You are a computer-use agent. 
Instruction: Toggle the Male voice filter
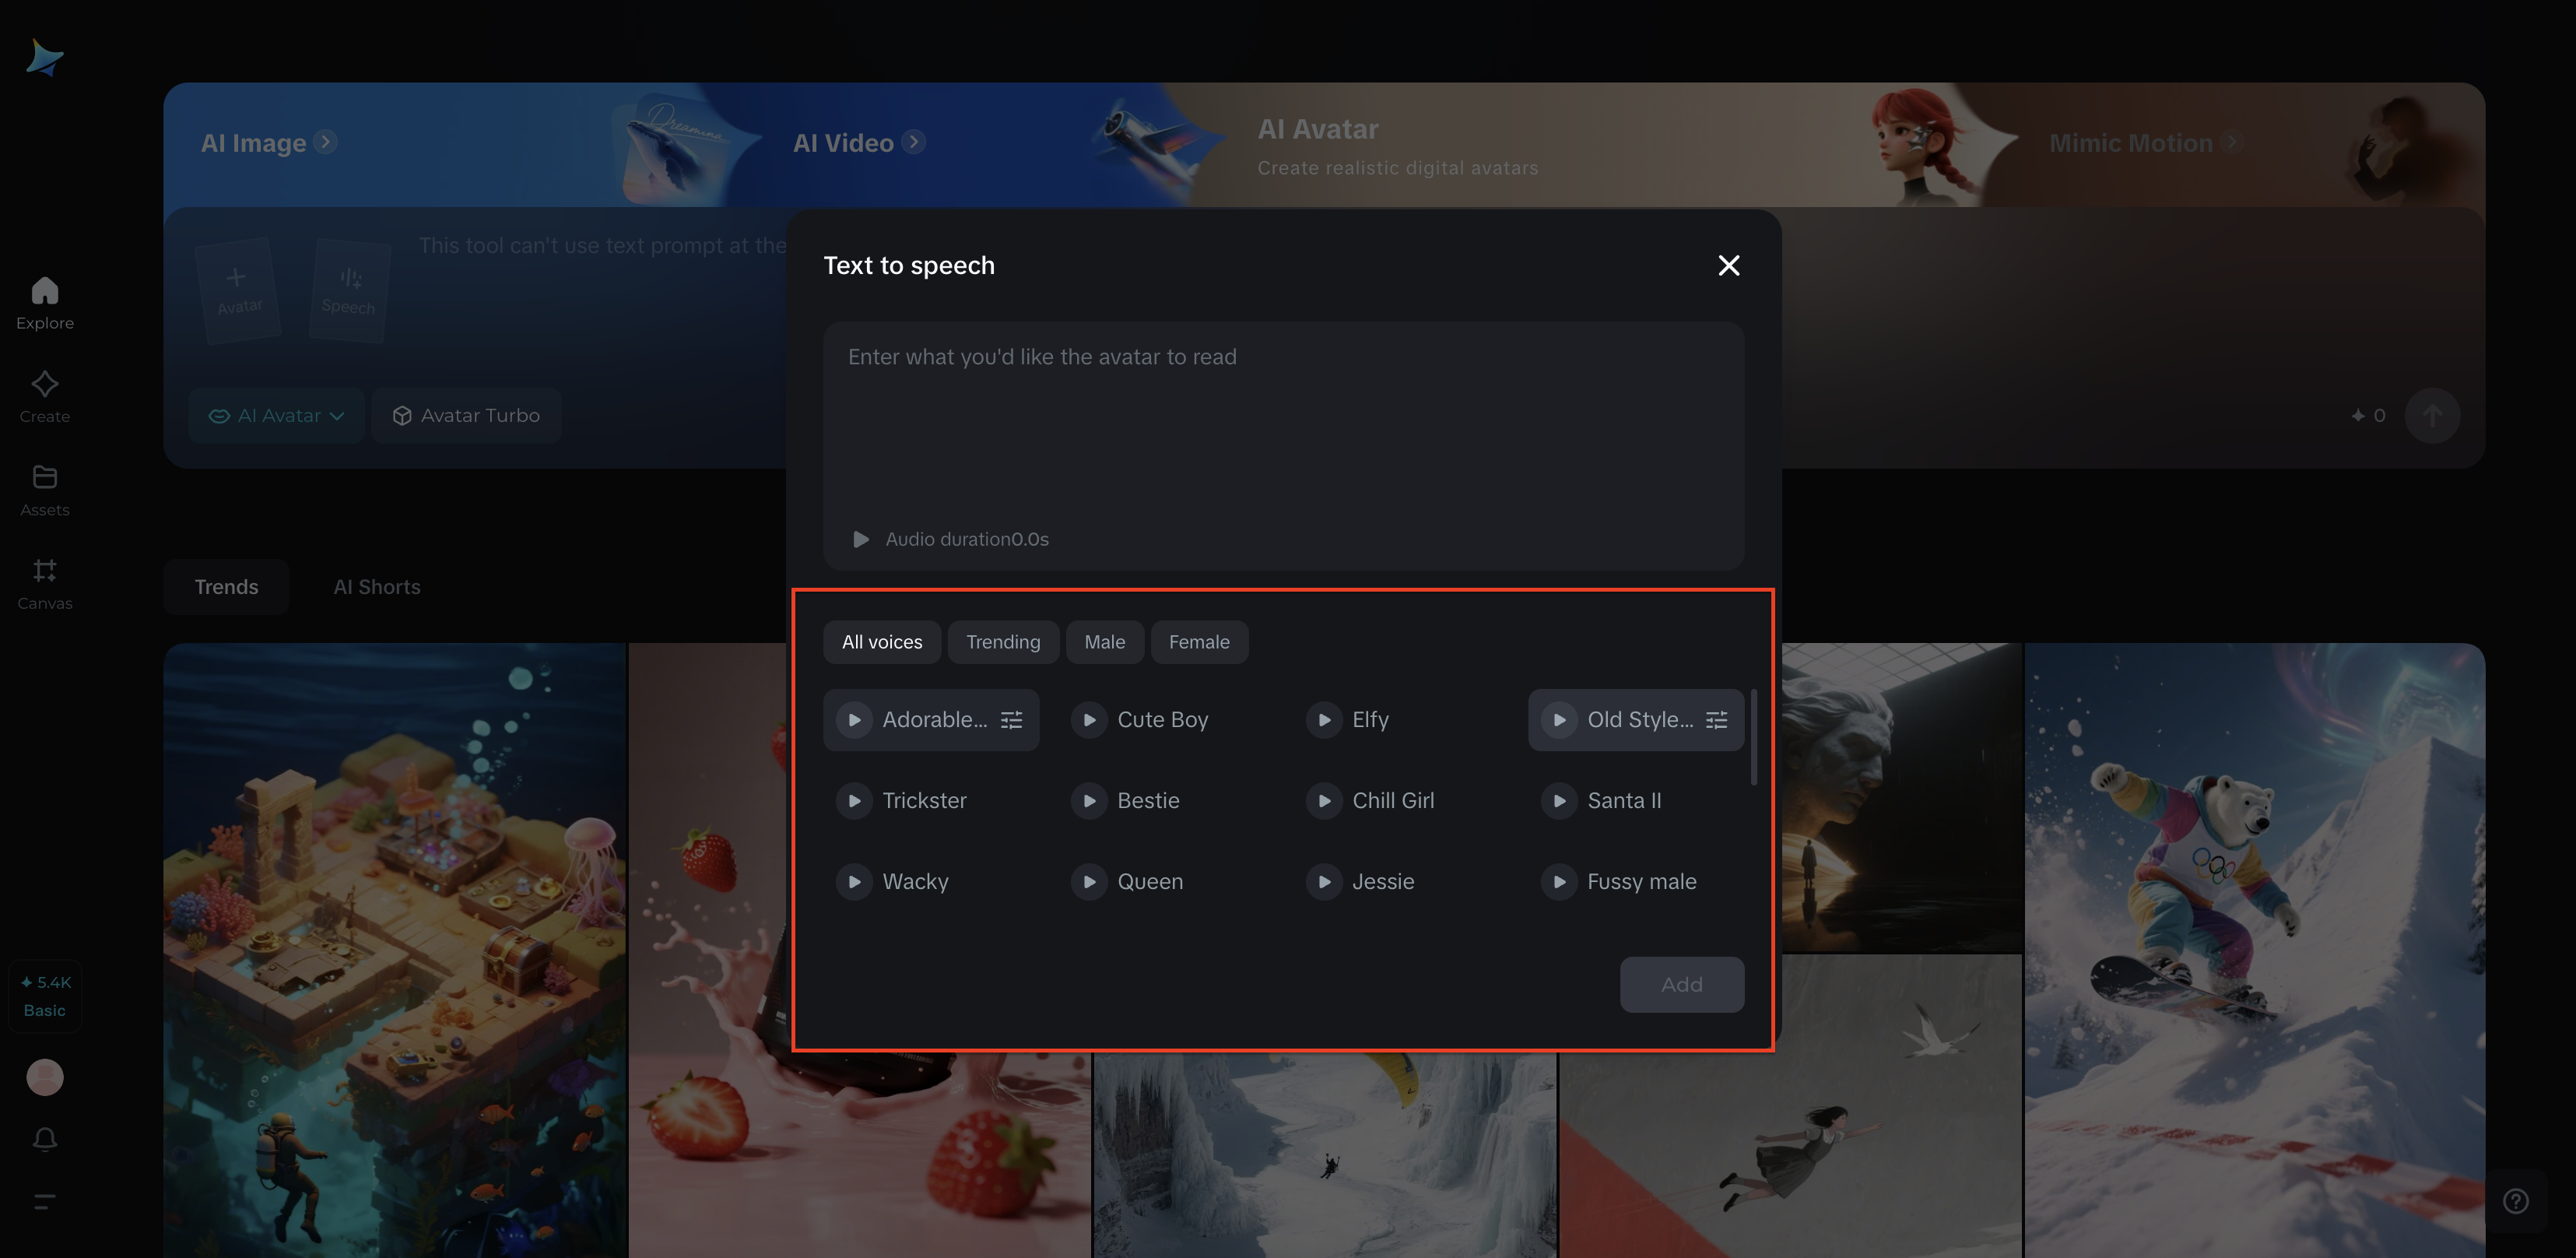[x=1105, y=641]
